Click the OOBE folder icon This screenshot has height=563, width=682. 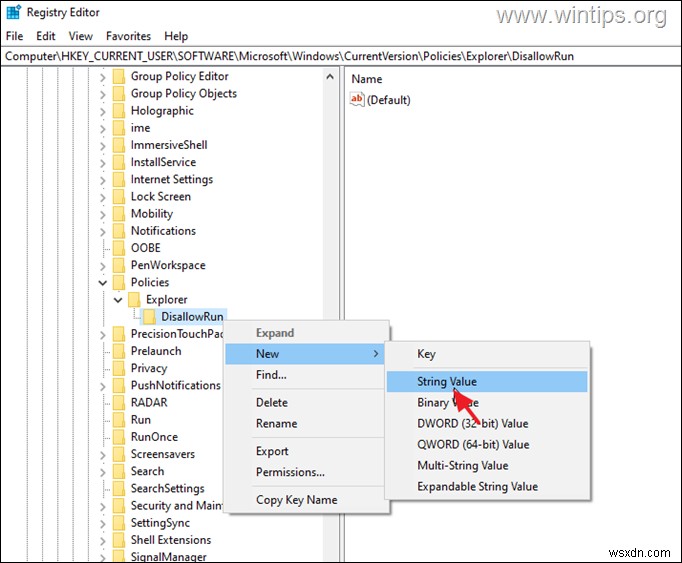[119, 248]
